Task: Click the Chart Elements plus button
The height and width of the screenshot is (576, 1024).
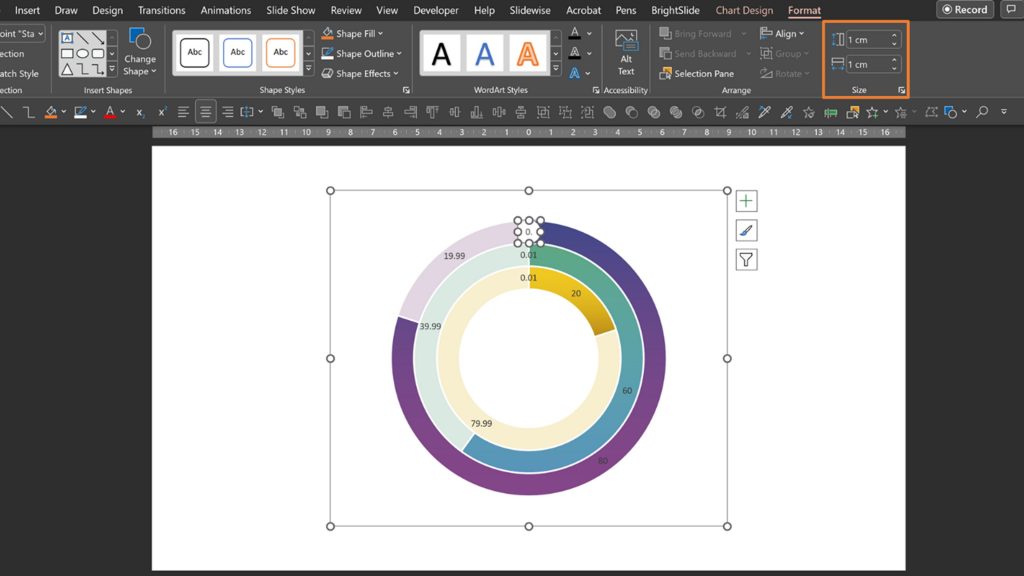Action: pyautogui.click(x=746, y=201)
